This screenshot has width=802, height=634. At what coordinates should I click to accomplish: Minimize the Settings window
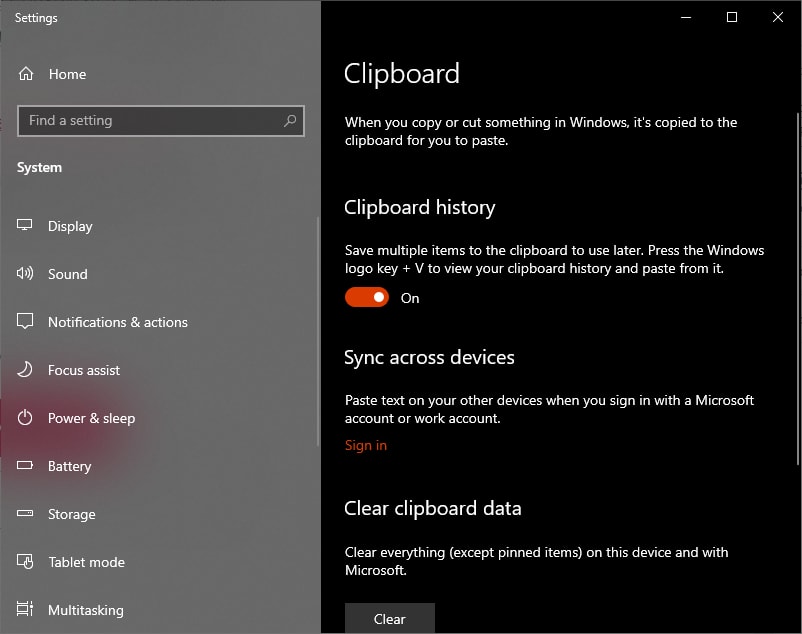coord(686,17)
